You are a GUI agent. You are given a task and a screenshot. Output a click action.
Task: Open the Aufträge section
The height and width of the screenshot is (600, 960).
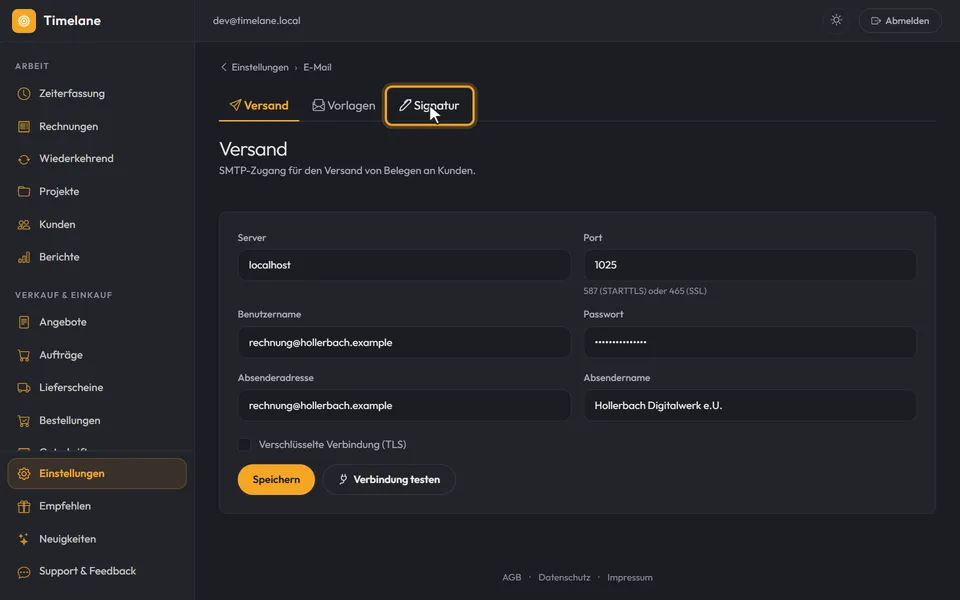pos(97,355)
